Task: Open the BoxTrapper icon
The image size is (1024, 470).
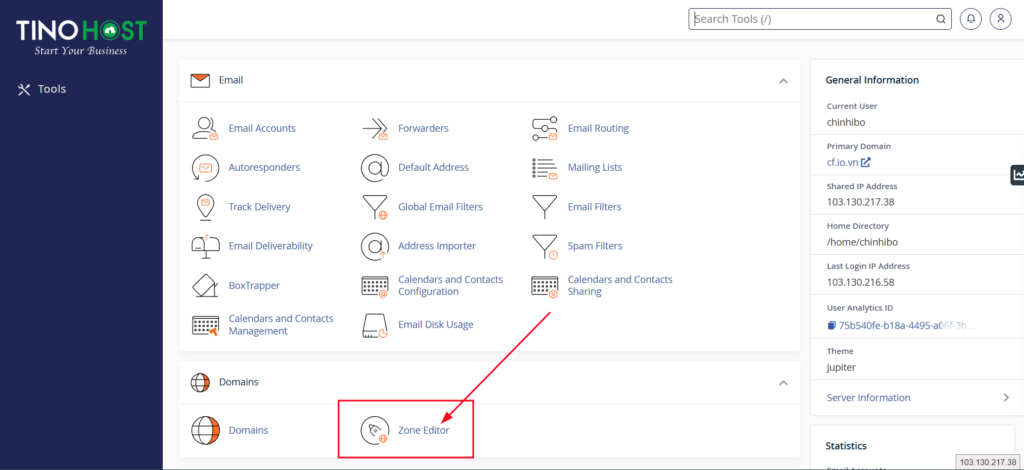Action: point(204,285)
